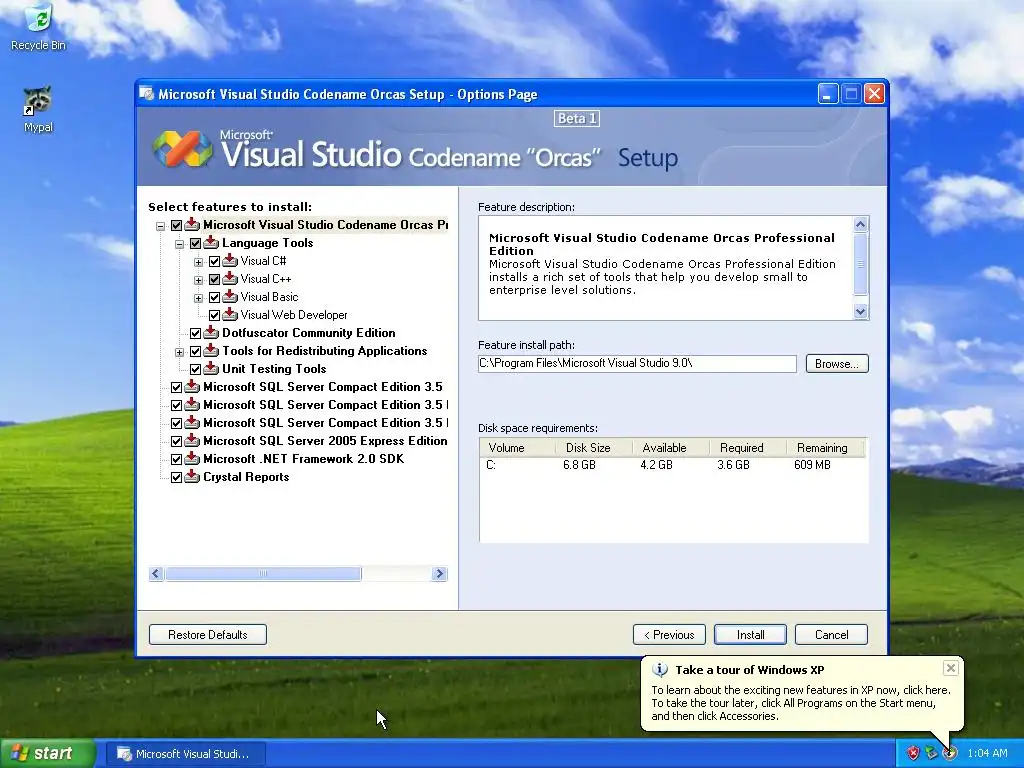
Task: Click the 3.6 GB required value
Action: coord(733,465)
